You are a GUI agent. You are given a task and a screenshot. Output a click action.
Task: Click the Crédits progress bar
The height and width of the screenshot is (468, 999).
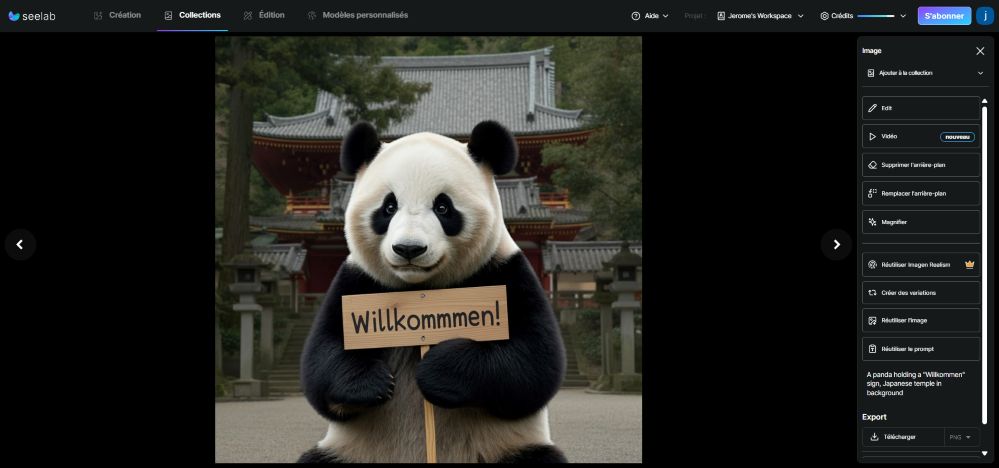[875, 16]
